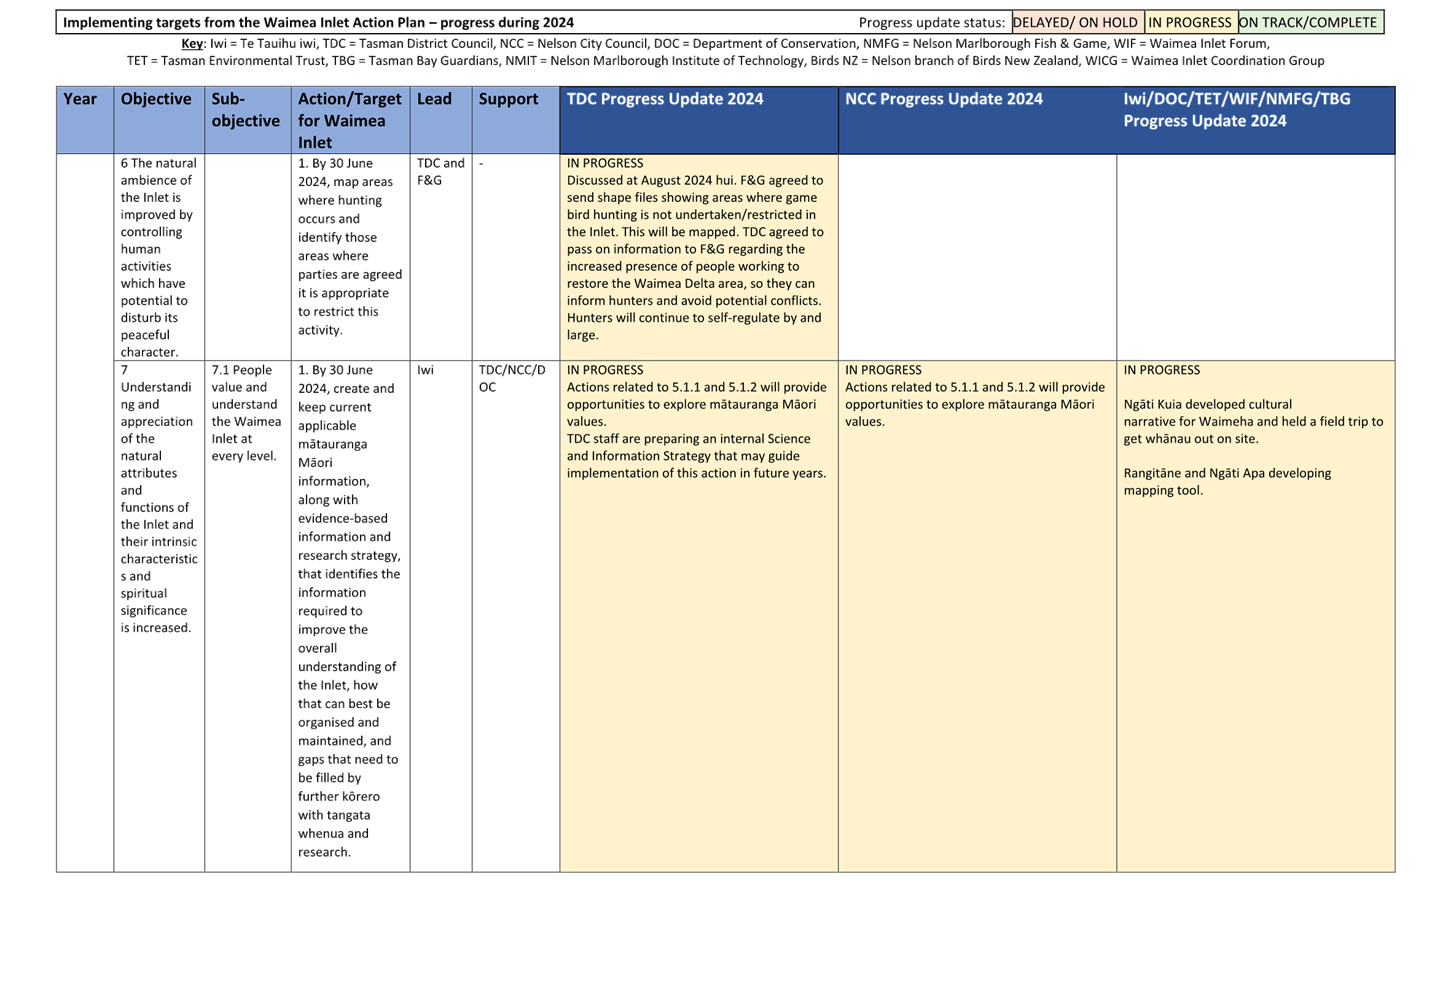The width and height of the screenshot is (1451, 1004).
Task: Select the 'Action/Target for Waimea Inlet' header
Action: (350, 120)
